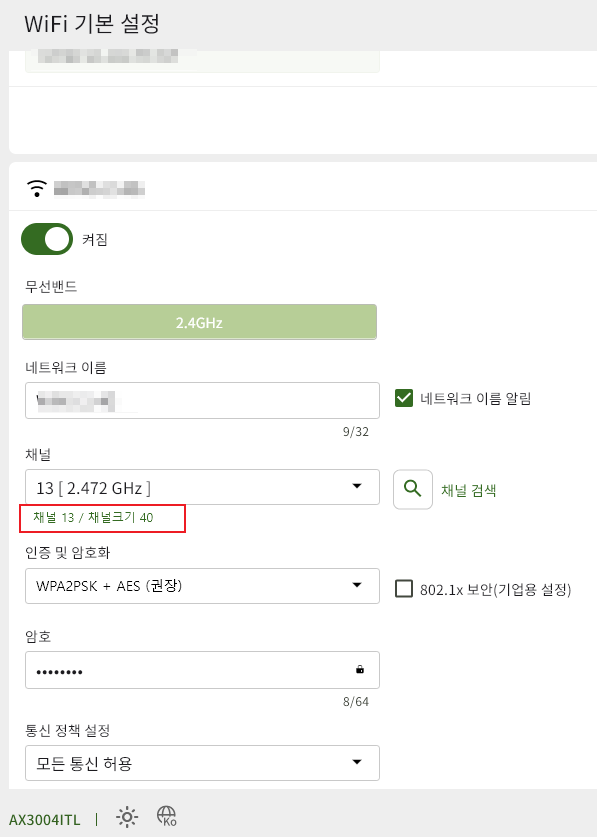Image resolution: width=597 pixels, height=837 pixels.
Task: Open the 통신 정책 설정 dropdown
Action: click(202, 763)
